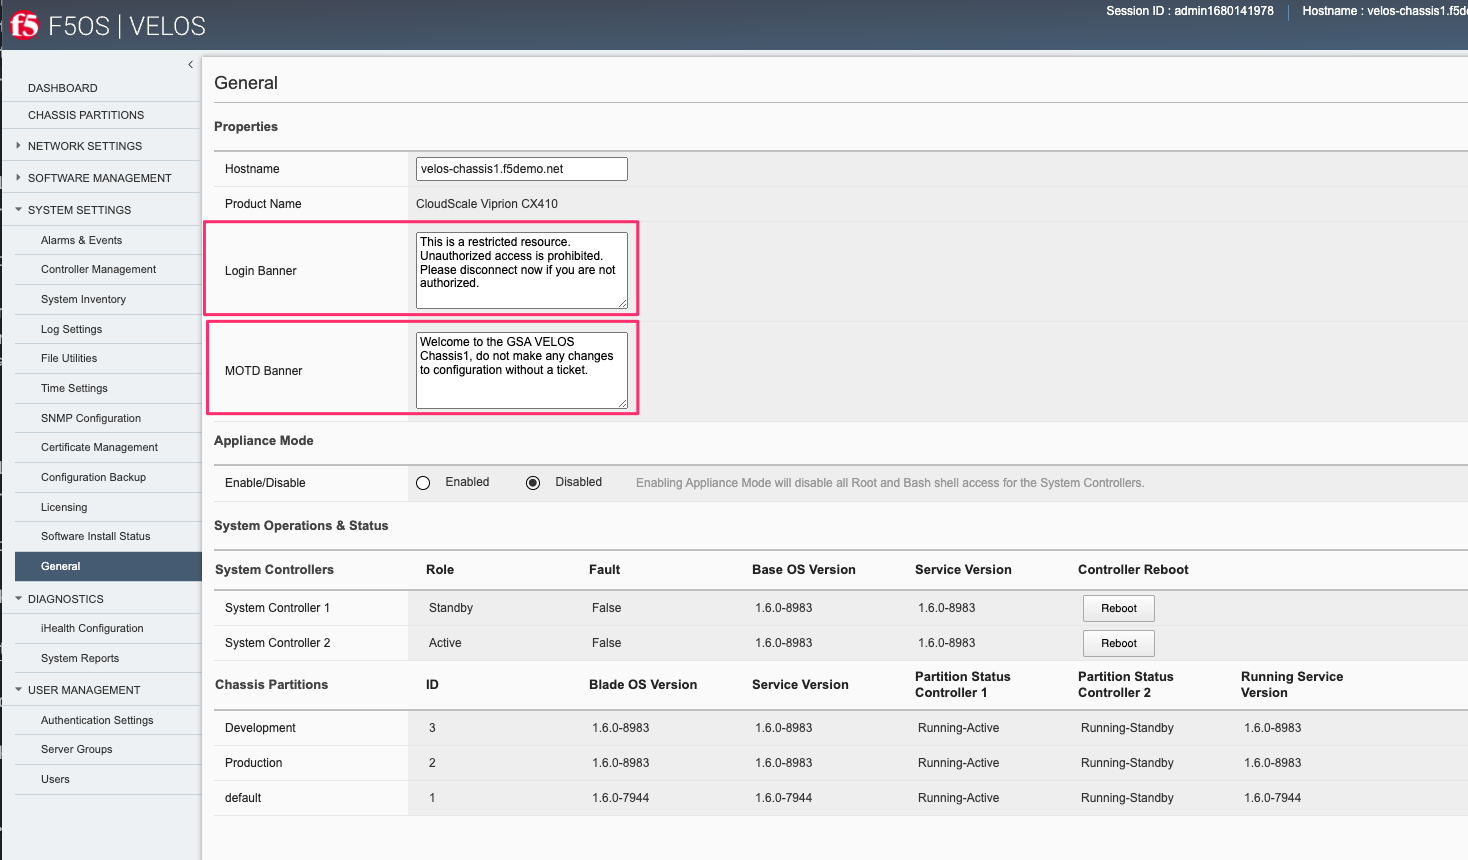Open Time Settings
This screenshot has width=1468, height=860.
click(x=74, y=388)
